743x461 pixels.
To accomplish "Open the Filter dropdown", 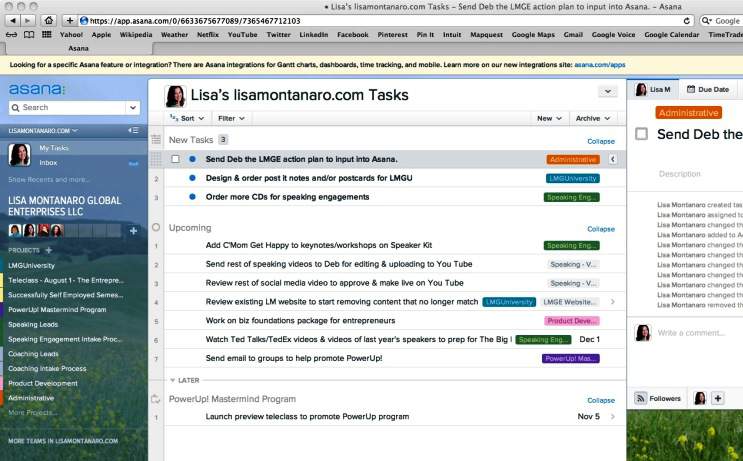I will (231, 118).
